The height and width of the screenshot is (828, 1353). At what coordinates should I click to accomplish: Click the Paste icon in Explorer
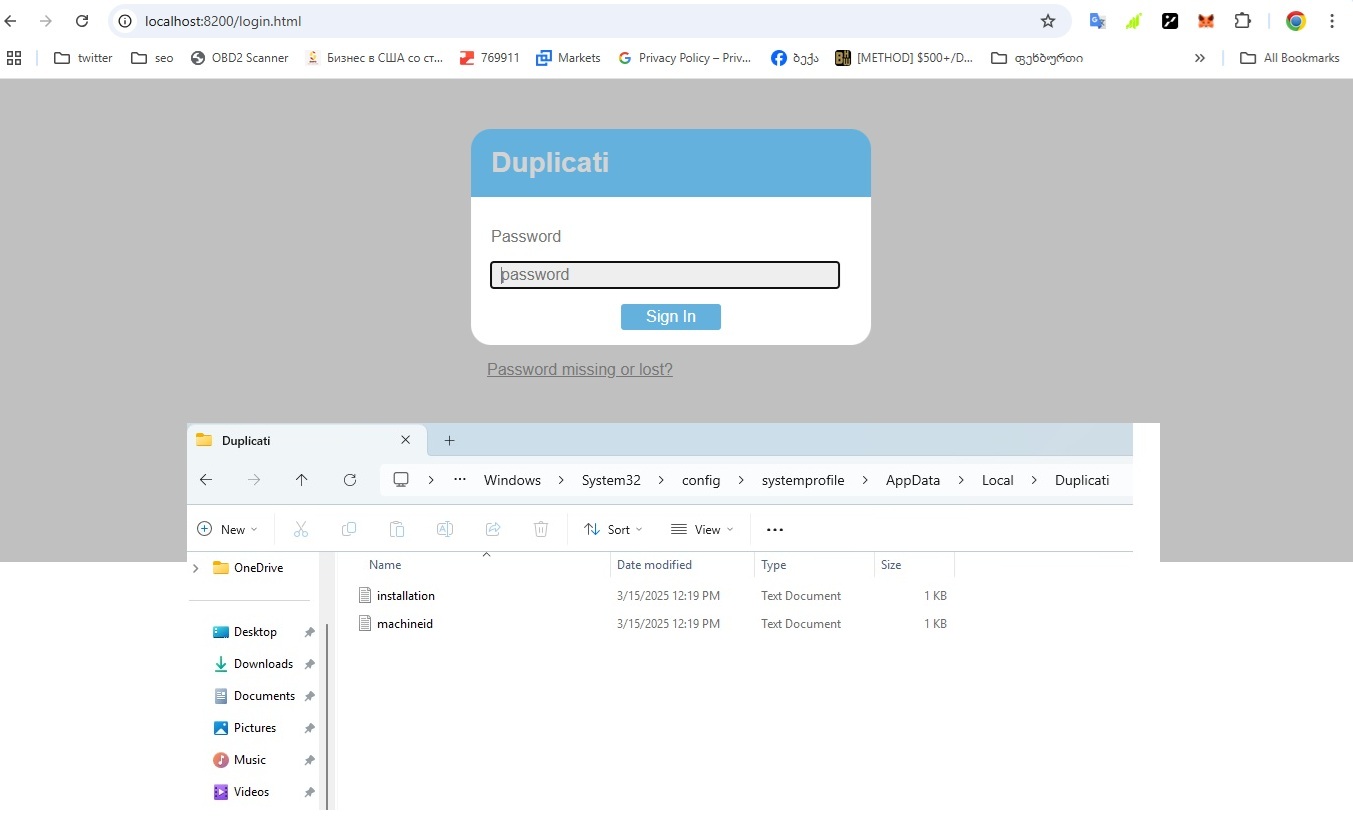point(397,529)
